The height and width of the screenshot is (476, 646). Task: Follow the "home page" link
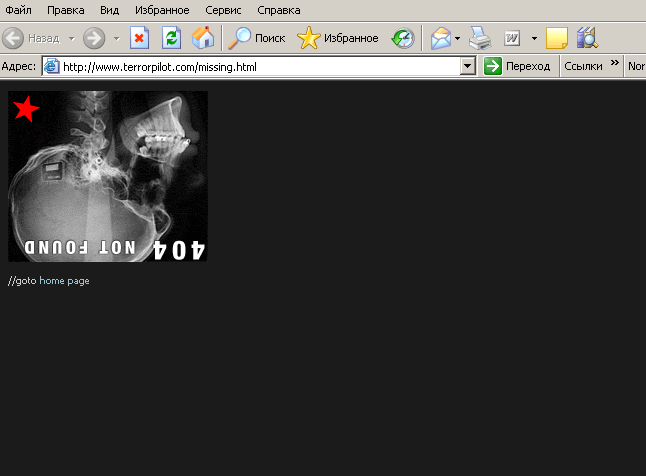click(x=64, y=281)
